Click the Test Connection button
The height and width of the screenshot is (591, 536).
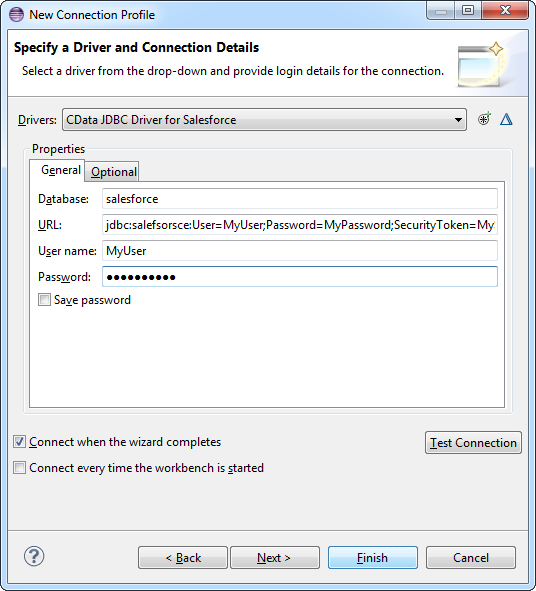473,442
